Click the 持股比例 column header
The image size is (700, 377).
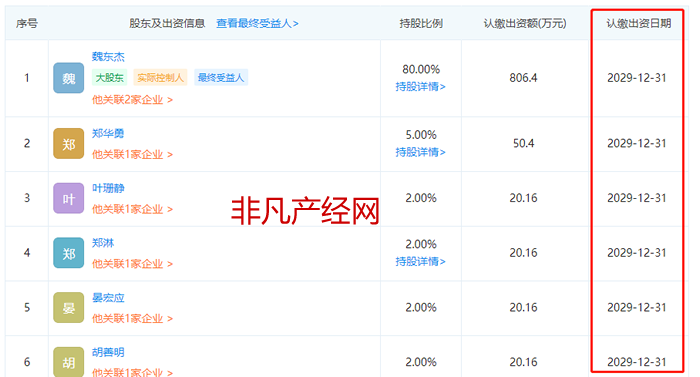(421, 23)
